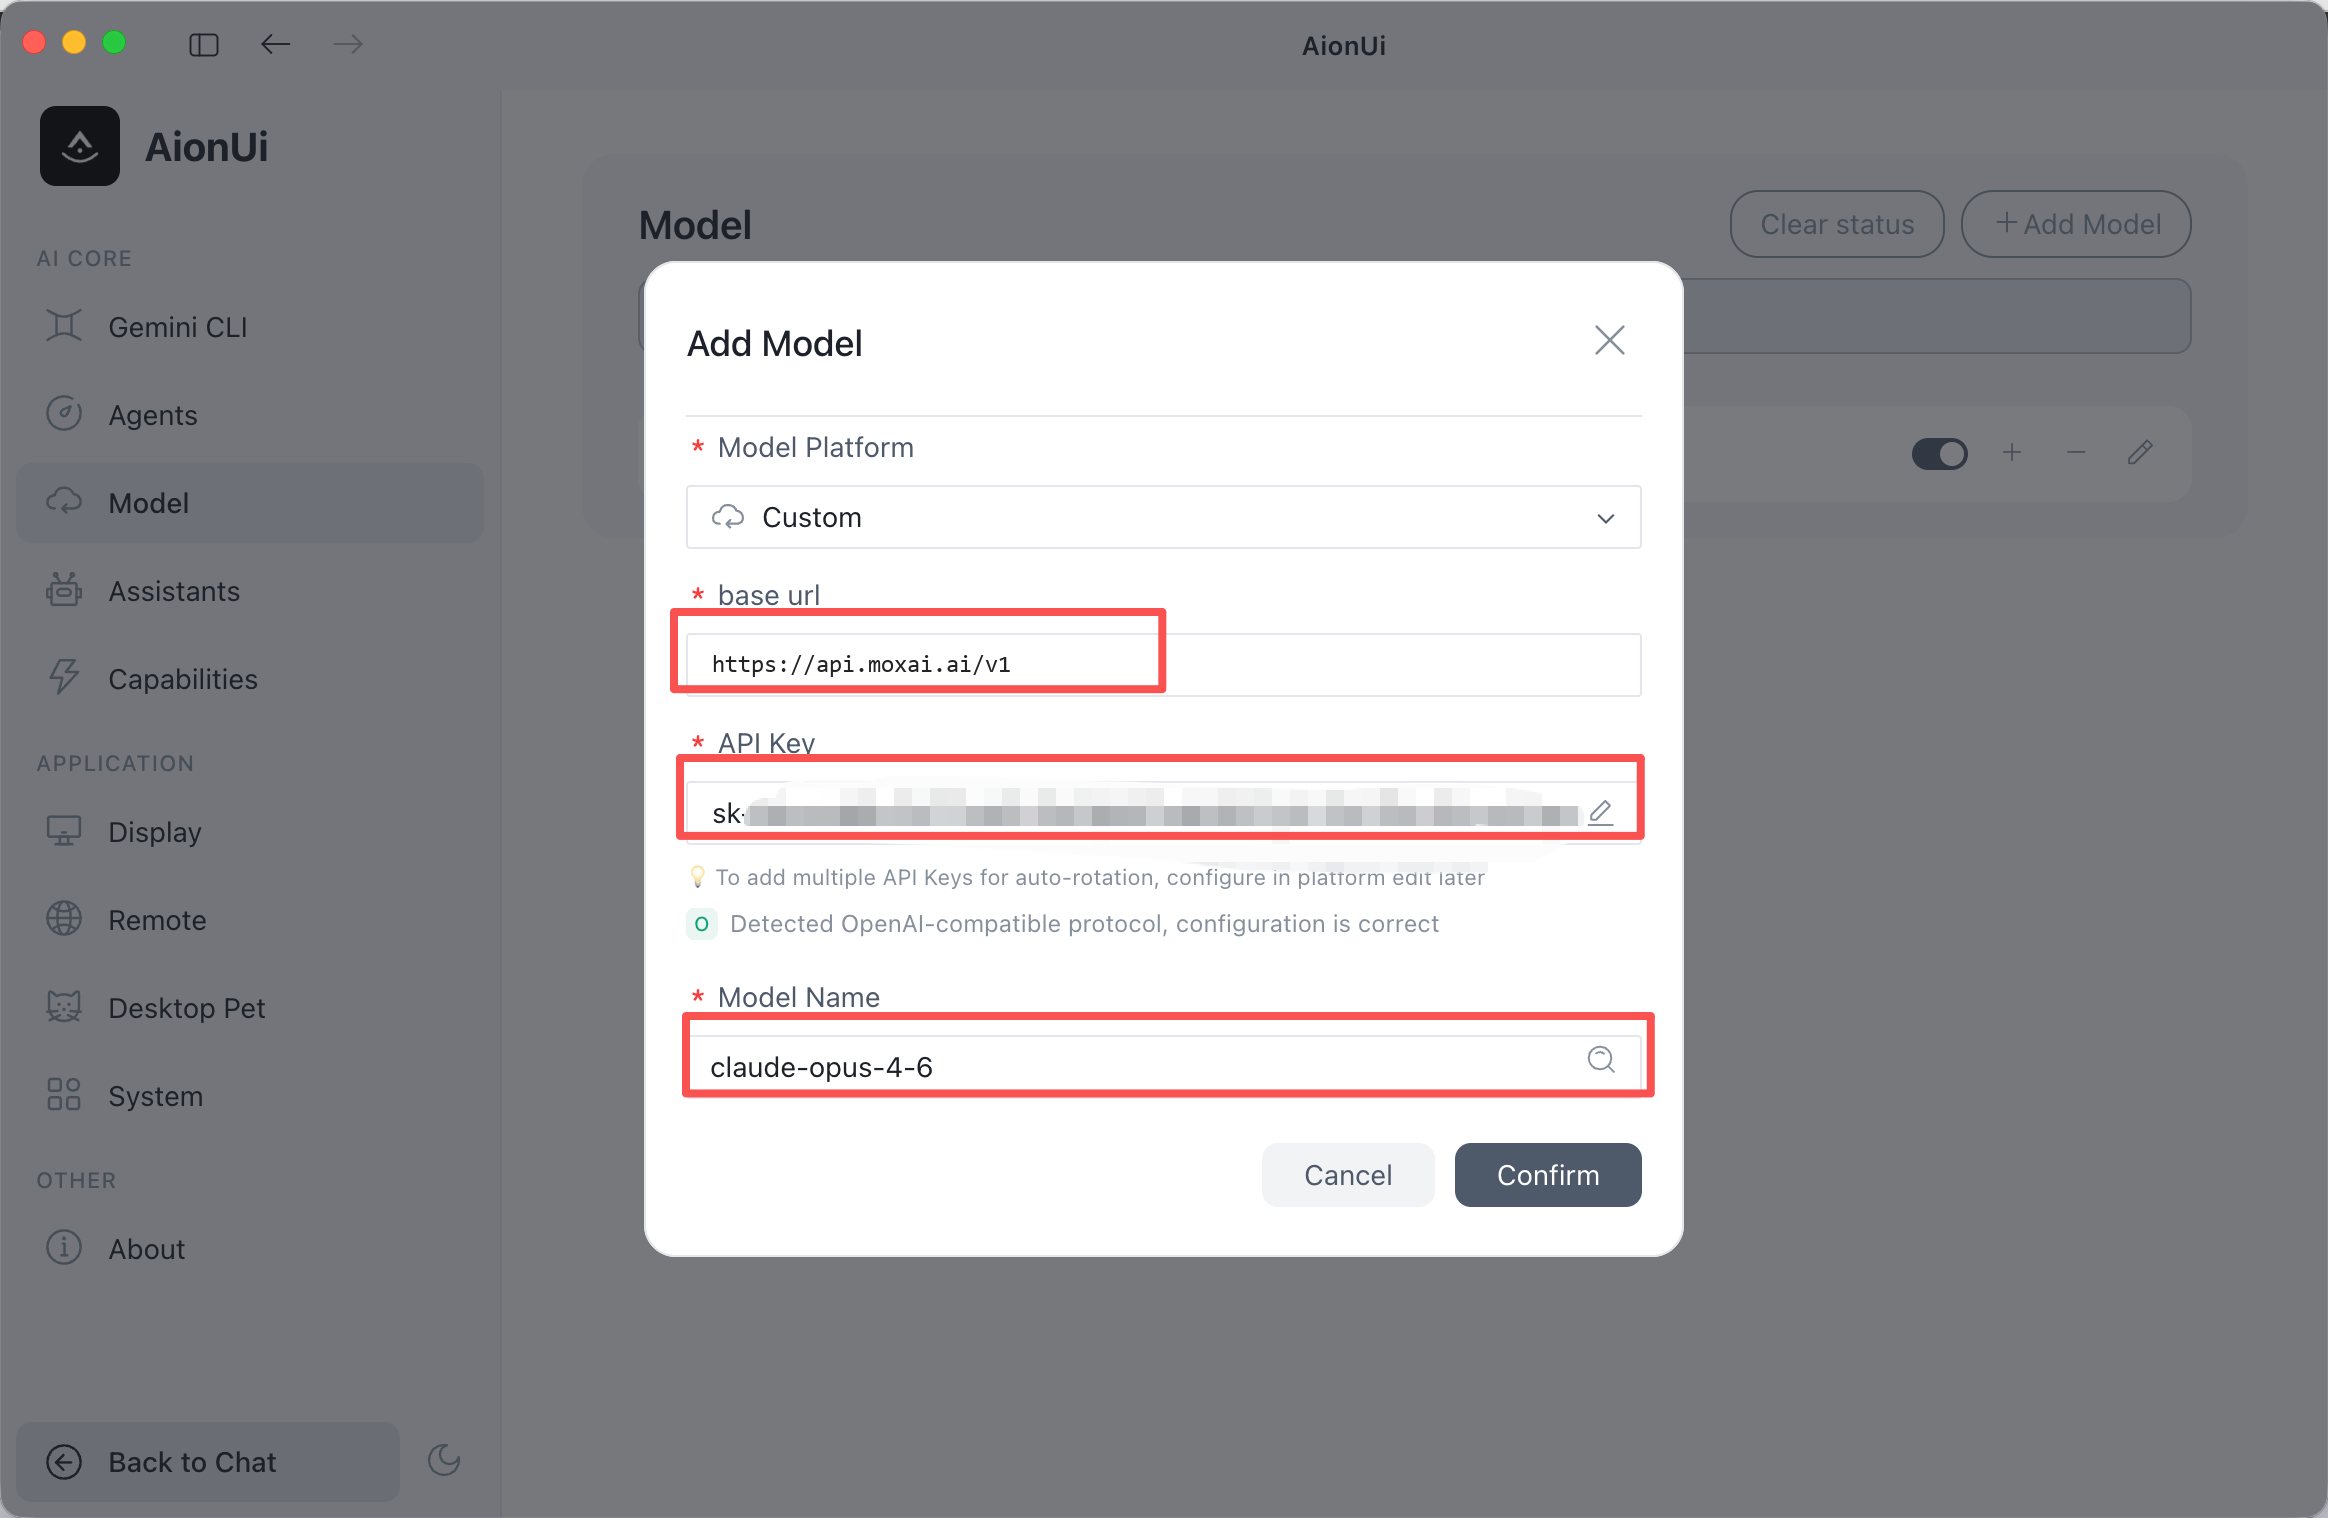This screenshot has width=2328, height=1518.
Task: Click into the base url field
Action: (x=1163, y=664)
